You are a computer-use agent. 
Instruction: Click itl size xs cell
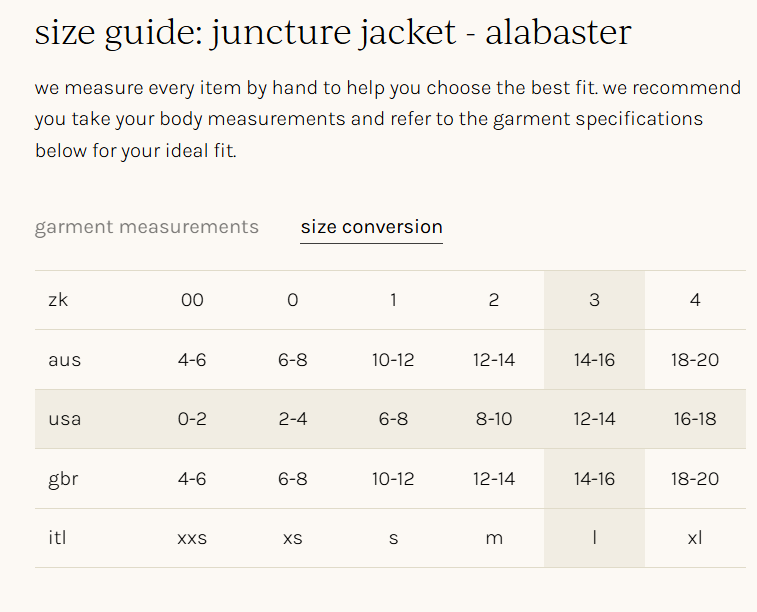pyautogui.click(x=293, y=538)
